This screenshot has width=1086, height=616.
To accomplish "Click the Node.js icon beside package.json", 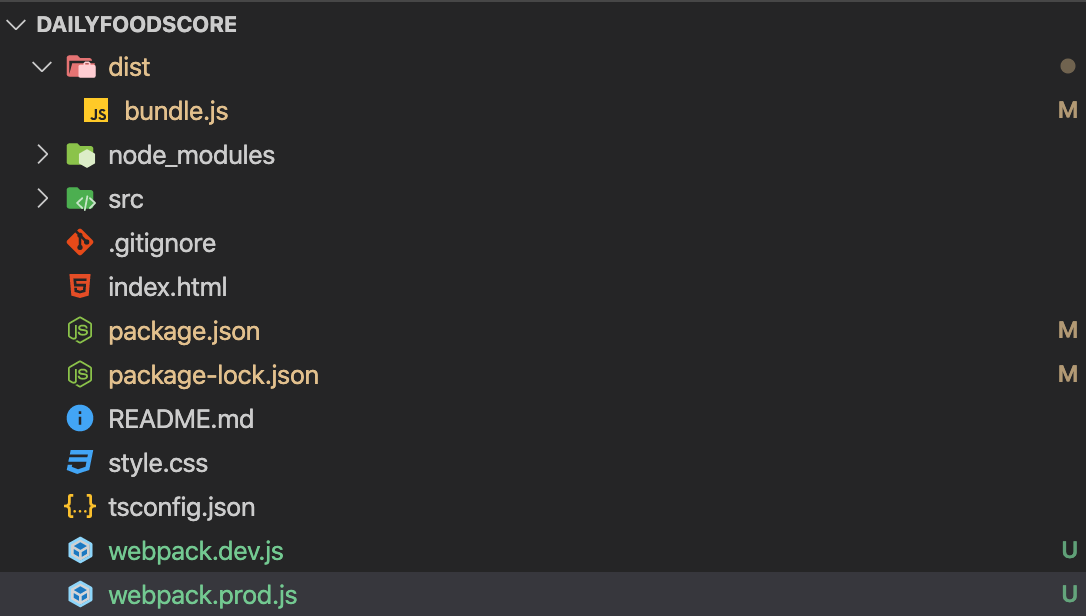I will point(80,331).
